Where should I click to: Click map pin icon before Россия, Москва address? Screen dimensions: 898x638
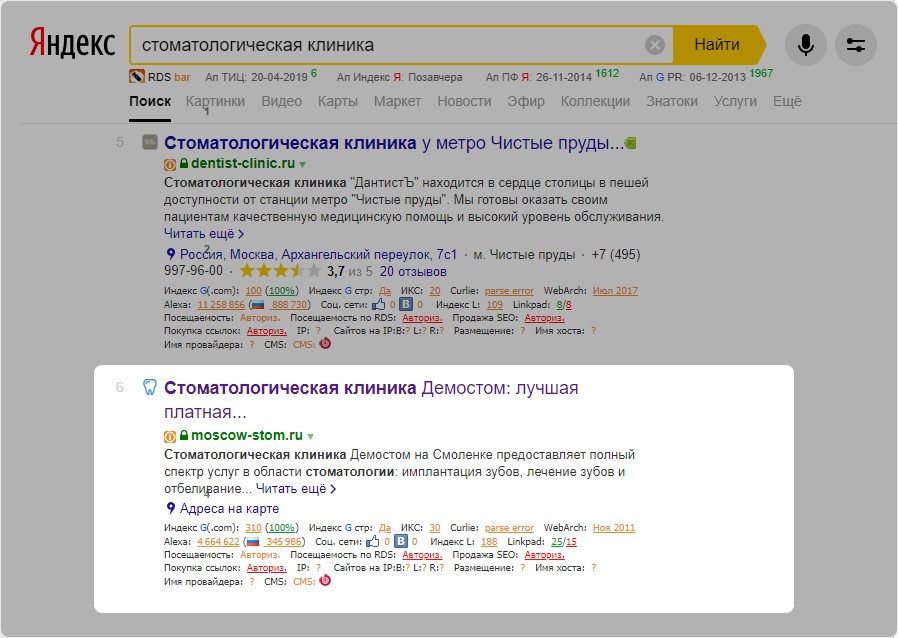point(170,254)
